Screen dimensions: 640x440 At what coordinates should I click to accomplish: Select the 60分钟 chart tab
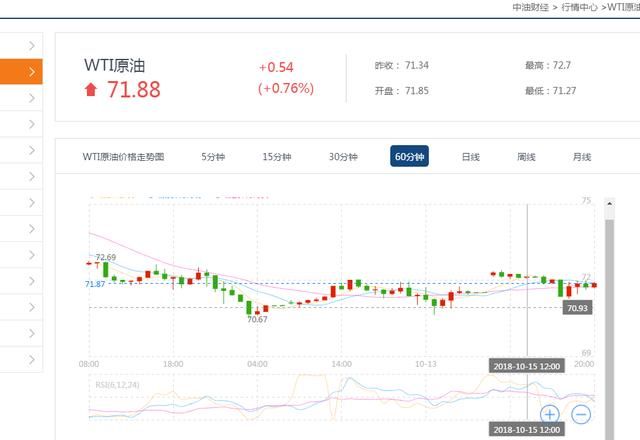pyautogui.click(x=409, y=156)
